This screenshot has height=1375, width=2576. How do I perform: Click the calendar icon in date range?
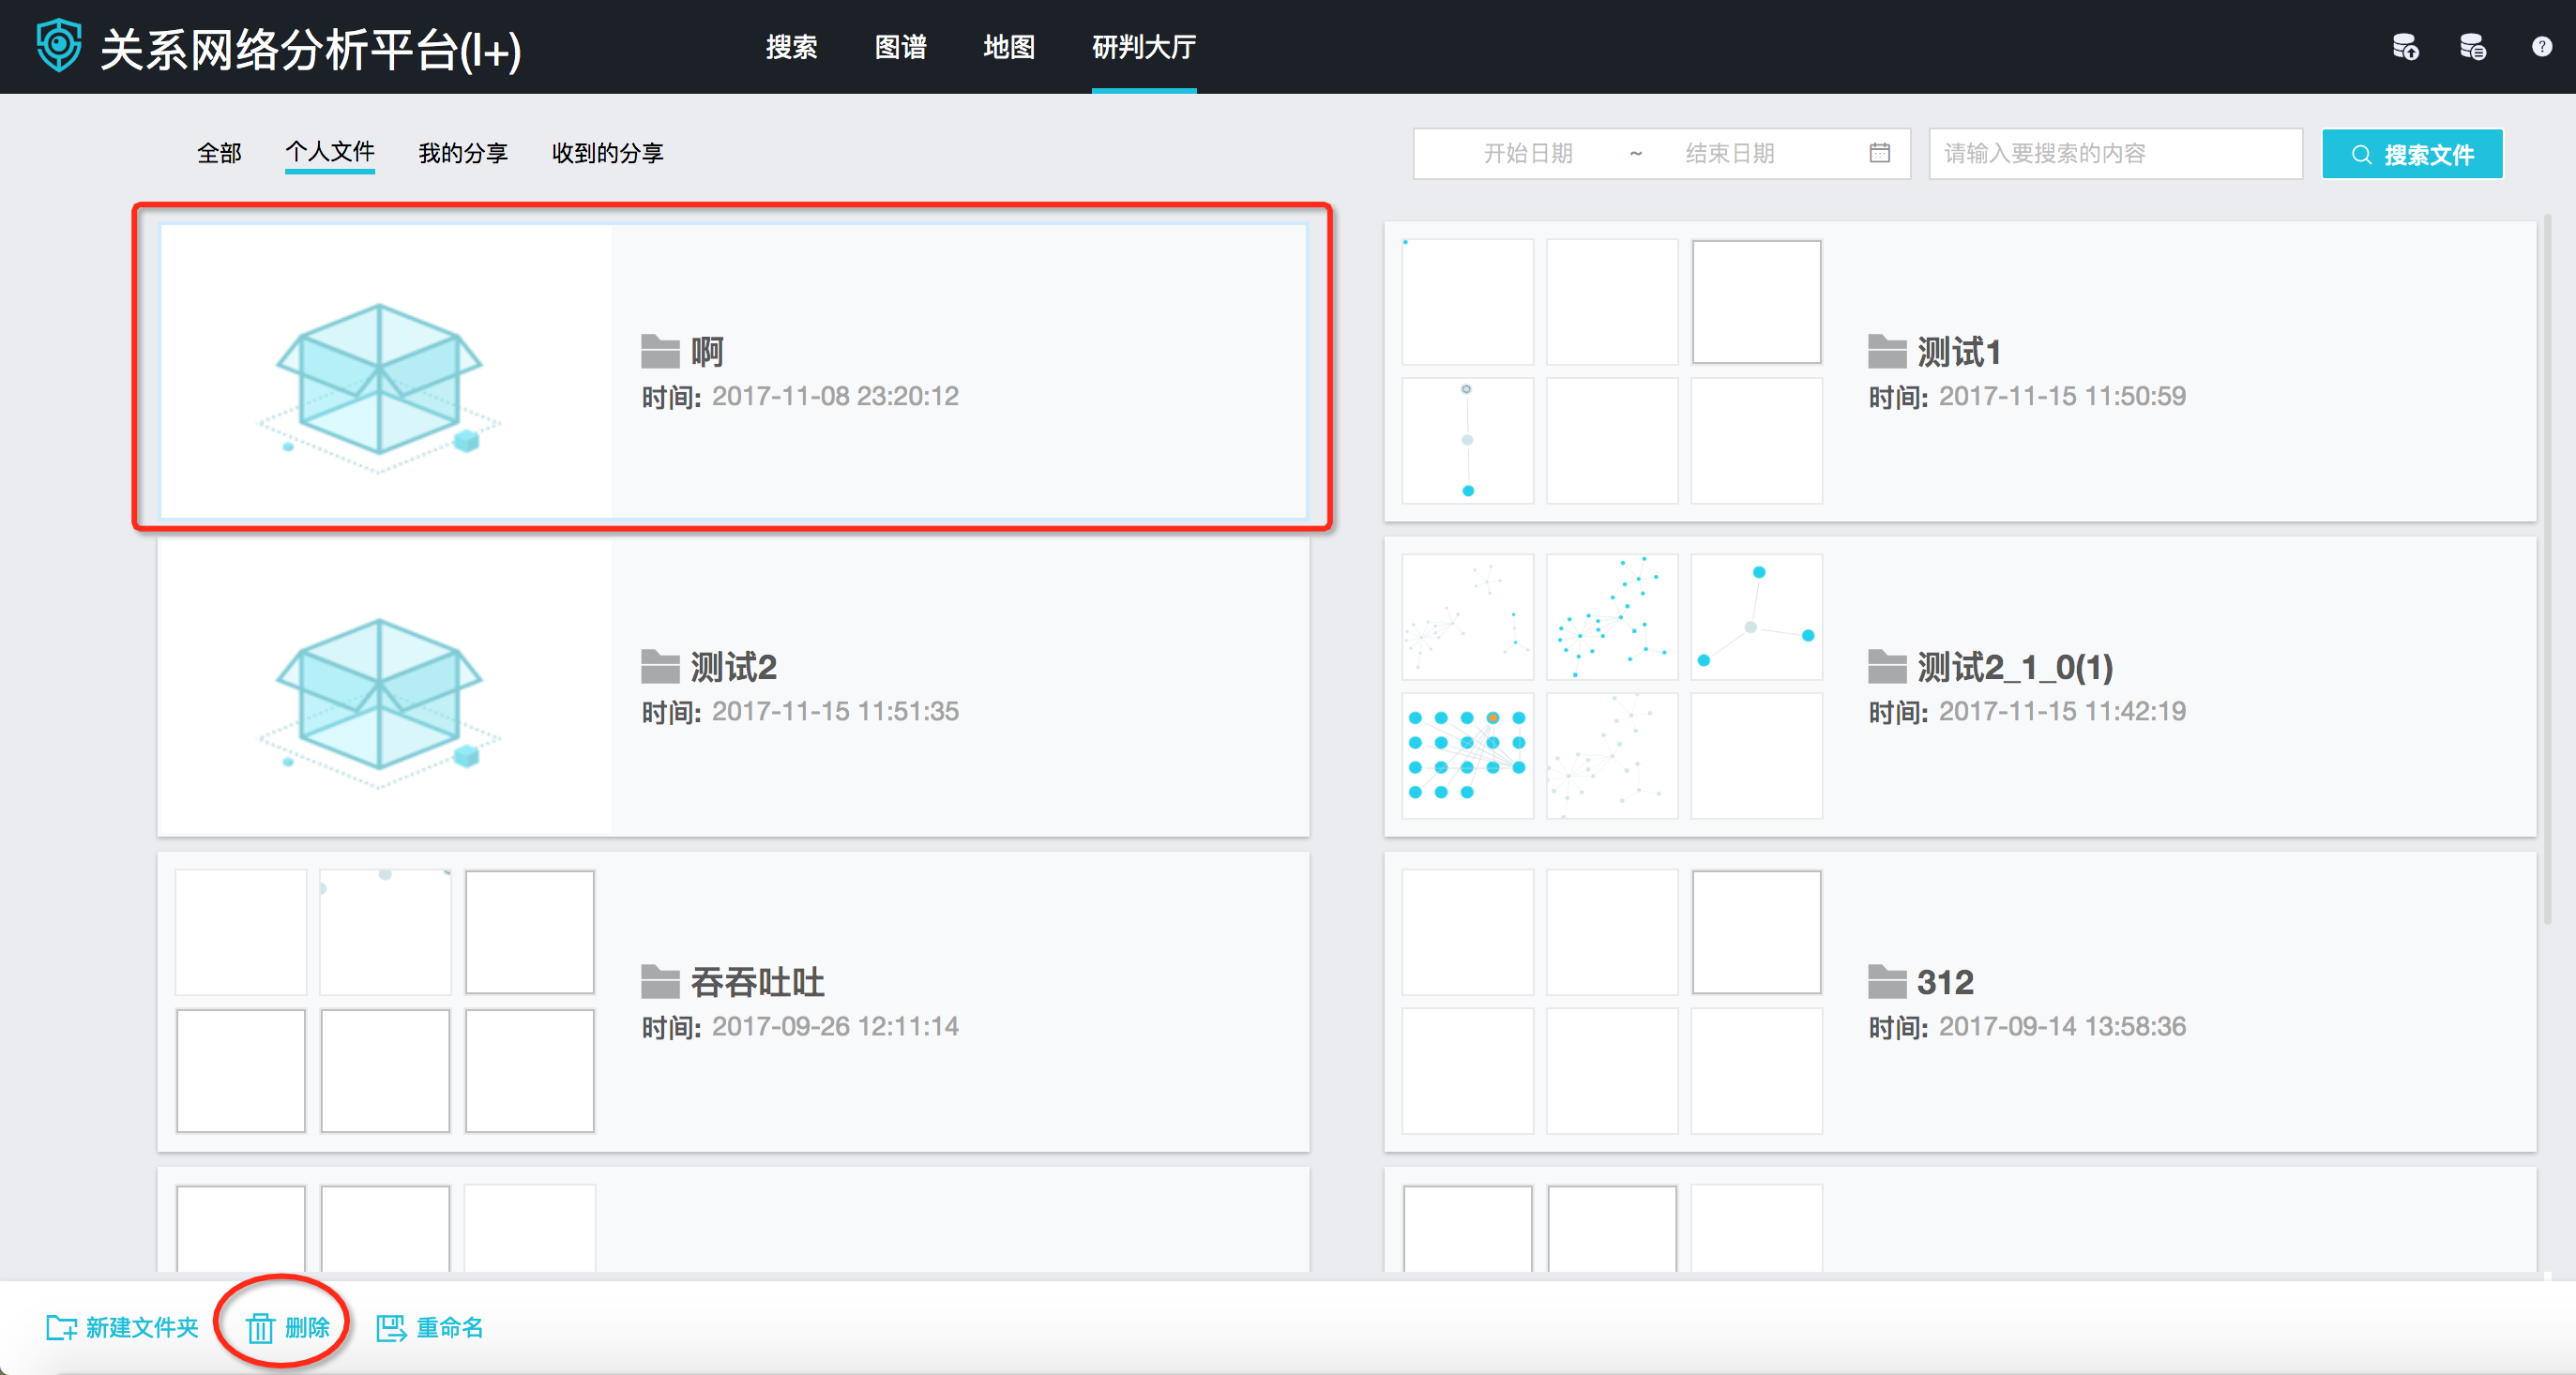1879,153
